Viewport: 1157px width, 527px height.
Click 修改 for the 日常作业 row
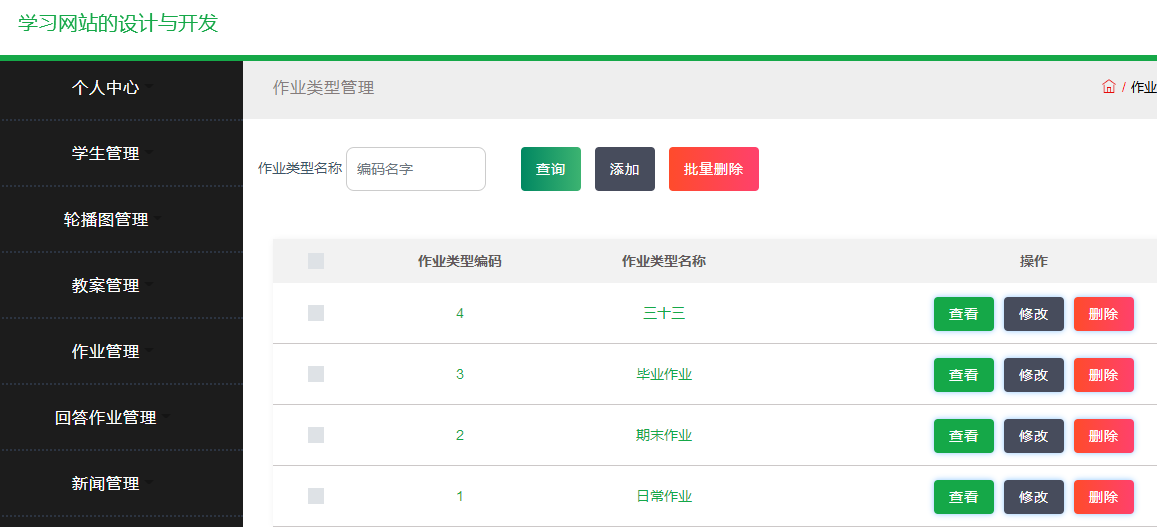[1034, 497]
